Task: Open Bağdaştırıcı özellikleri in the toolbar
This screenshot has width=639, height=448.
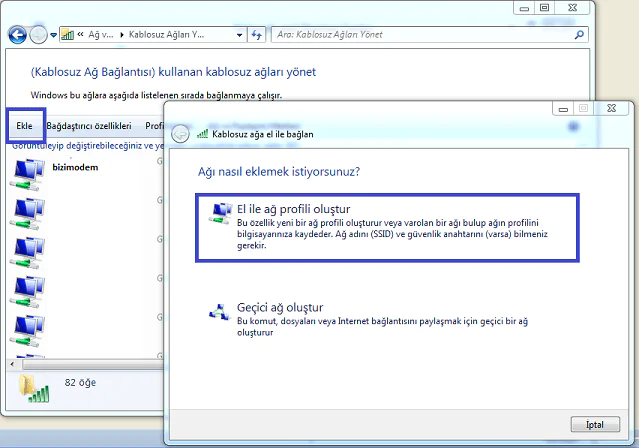Action: point(89,126)
